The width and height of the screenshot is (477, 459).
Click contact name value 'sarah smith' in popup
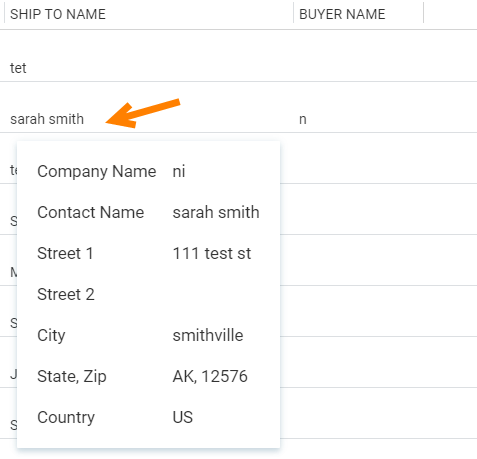pyautogui.click(x=216, y=212)
